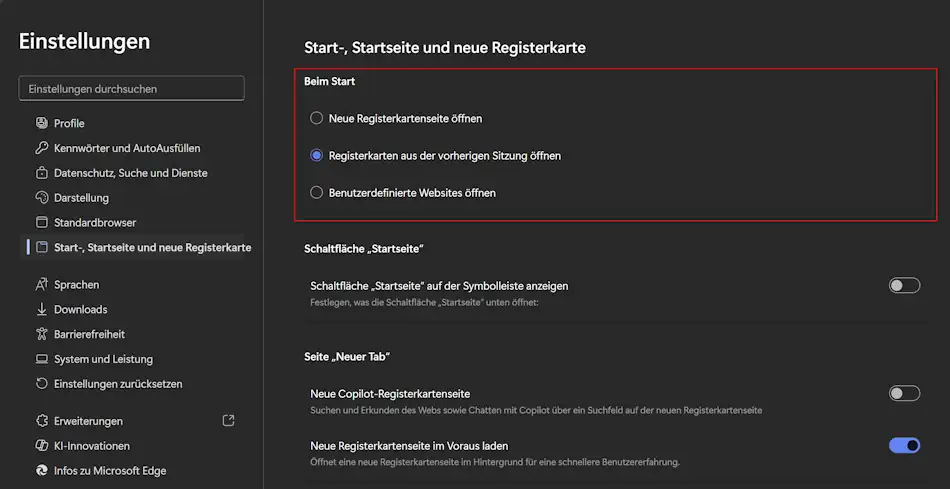Click the 'Einstellungen durchsuchen' search field
The width and height of the screenshot is (950, 489).
(x=131, y=89)
